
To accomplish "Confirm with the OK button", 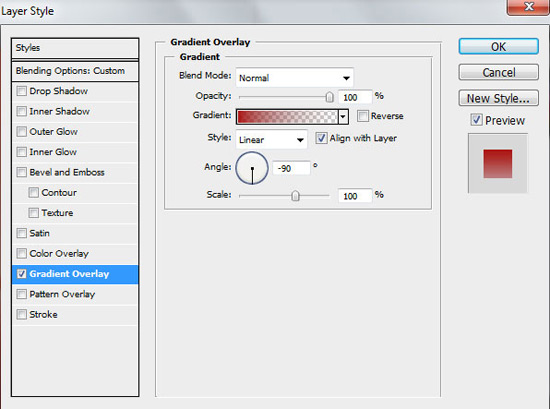I will pyautogui.click(x=498, y=47).
